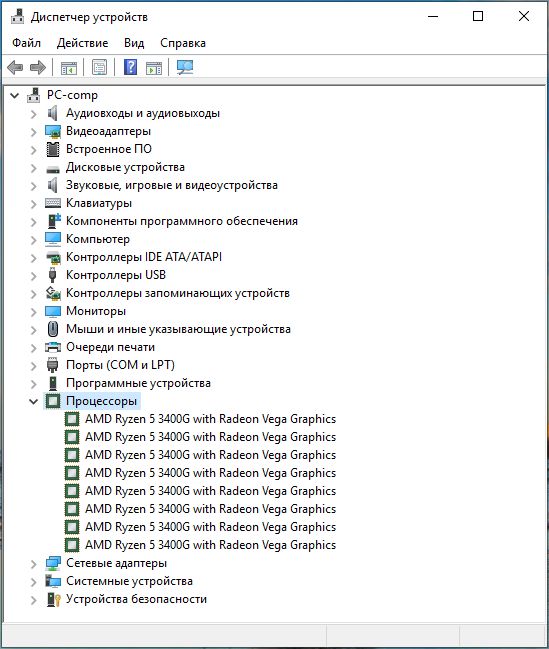Click the Порты (COM и LPT) connector icon
This screenshot has width=549, height=649.
click(53, 365)
